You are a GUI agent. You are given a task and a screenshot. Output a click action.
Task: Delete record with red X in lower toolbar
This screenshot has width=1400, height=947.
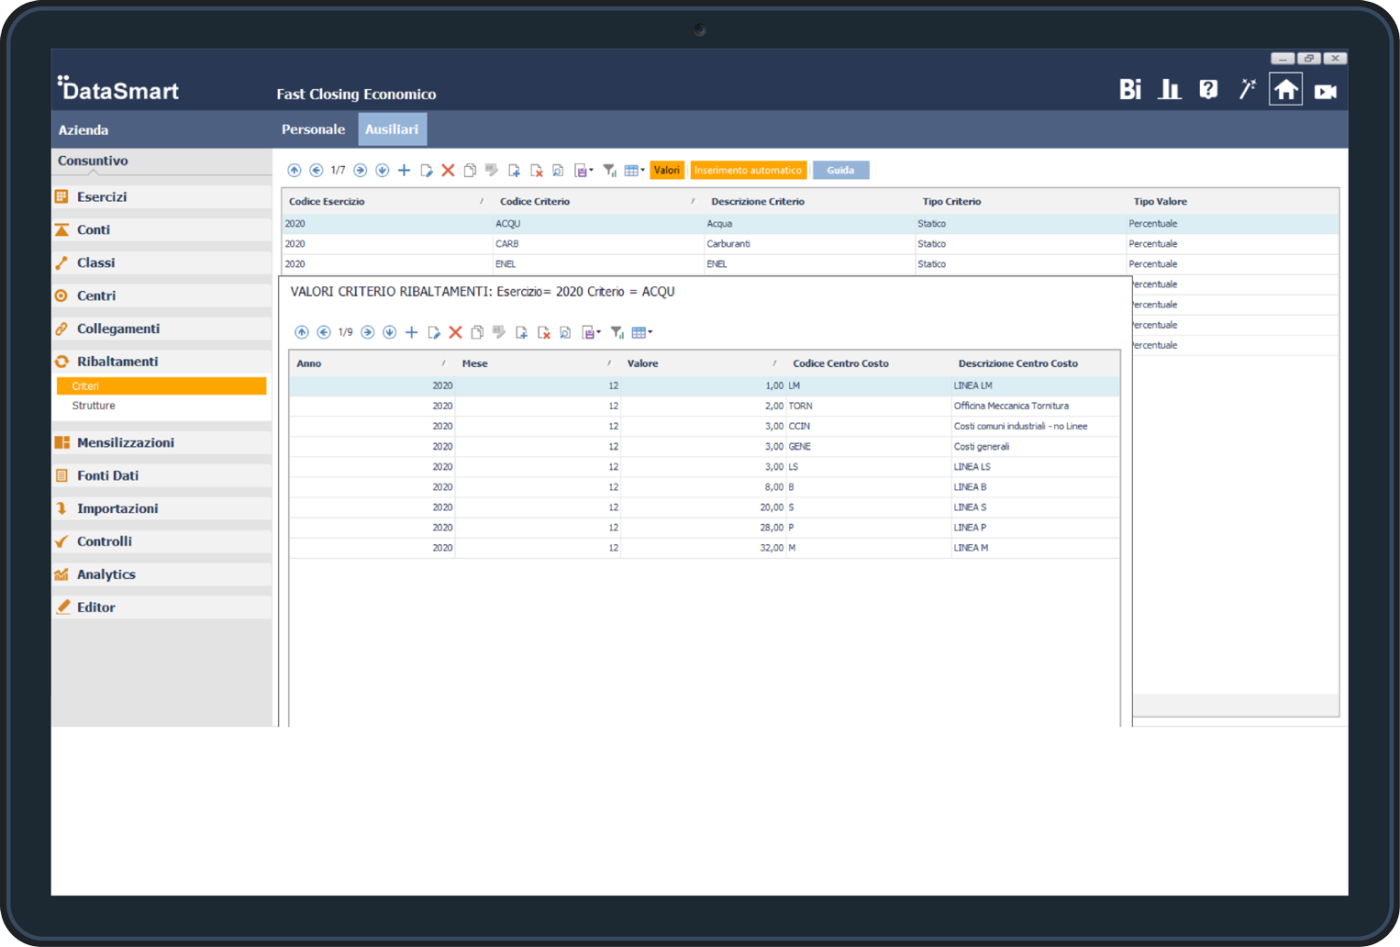point(455,332)
